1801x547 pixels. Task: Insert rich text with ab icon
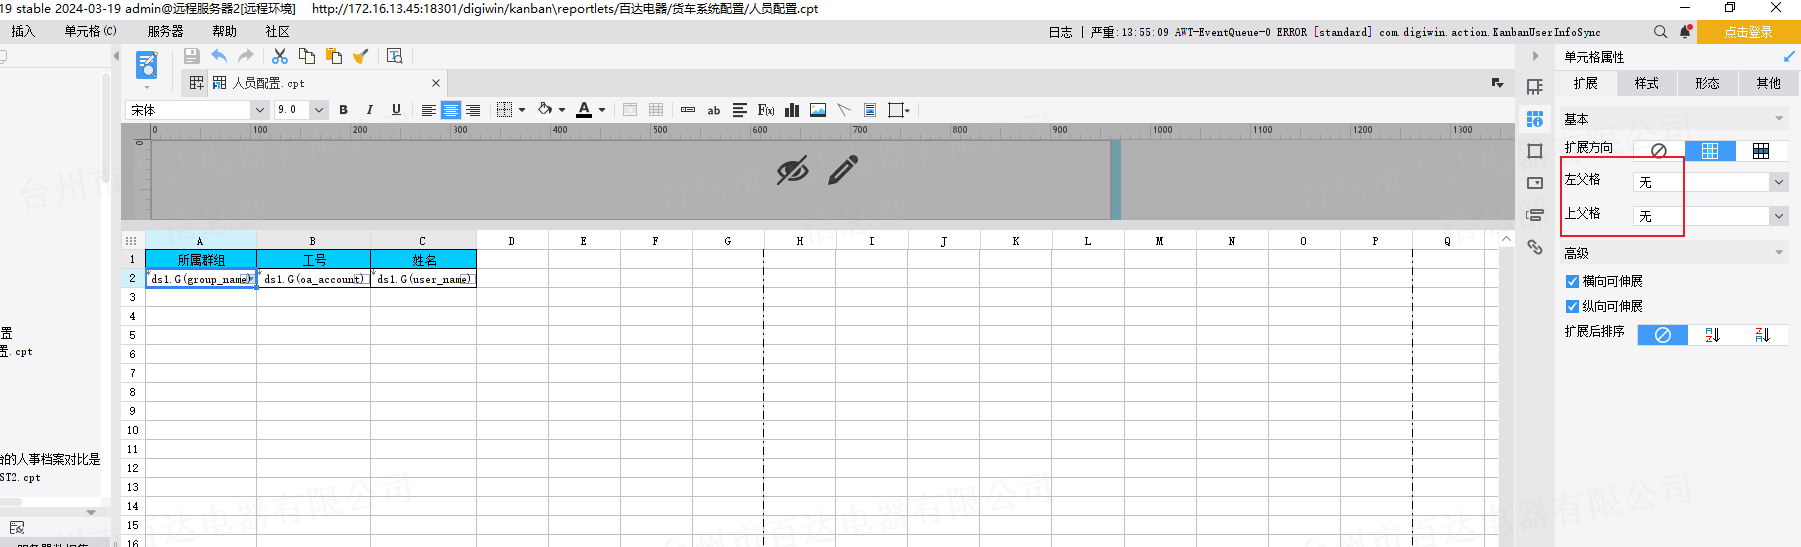(x=714, y=110)
